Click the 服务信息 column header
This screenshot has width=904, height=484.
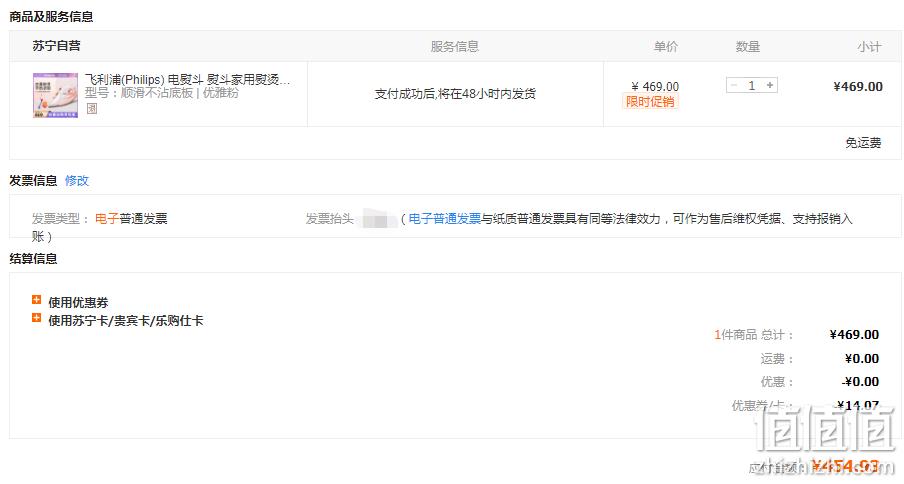tap(455, 47)
